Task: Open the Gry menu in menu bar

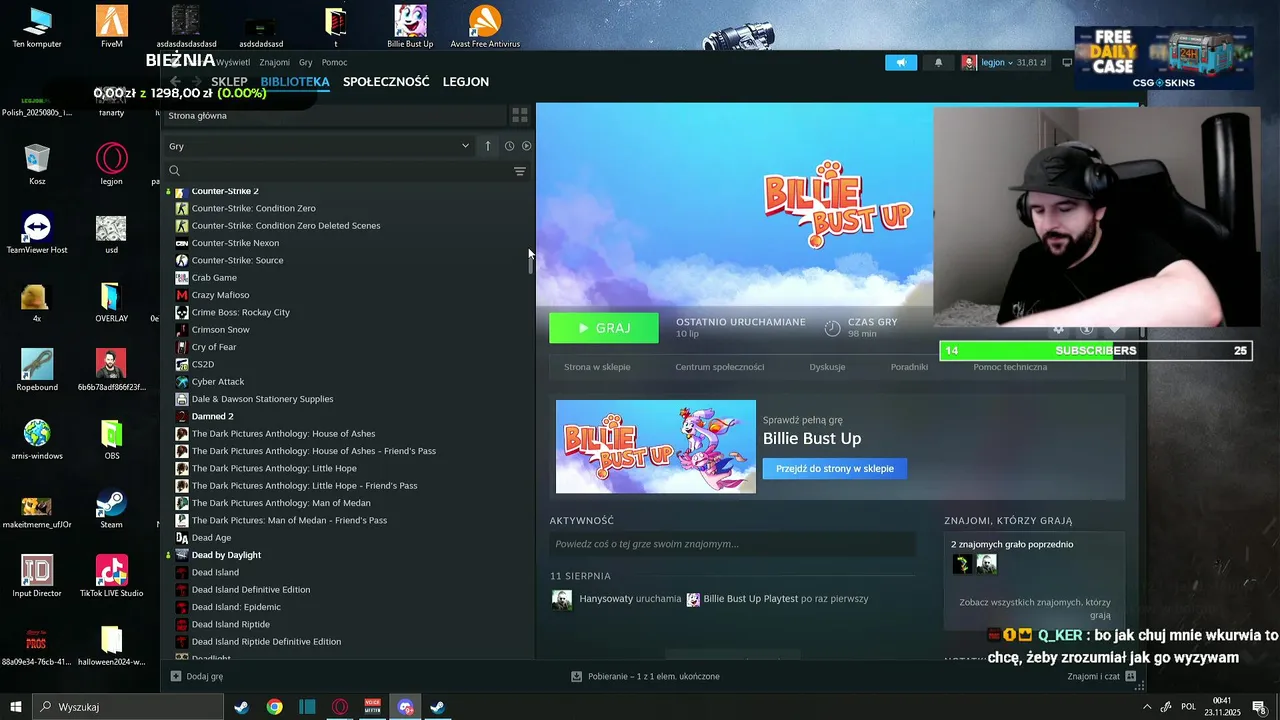Action: (306, 62)
